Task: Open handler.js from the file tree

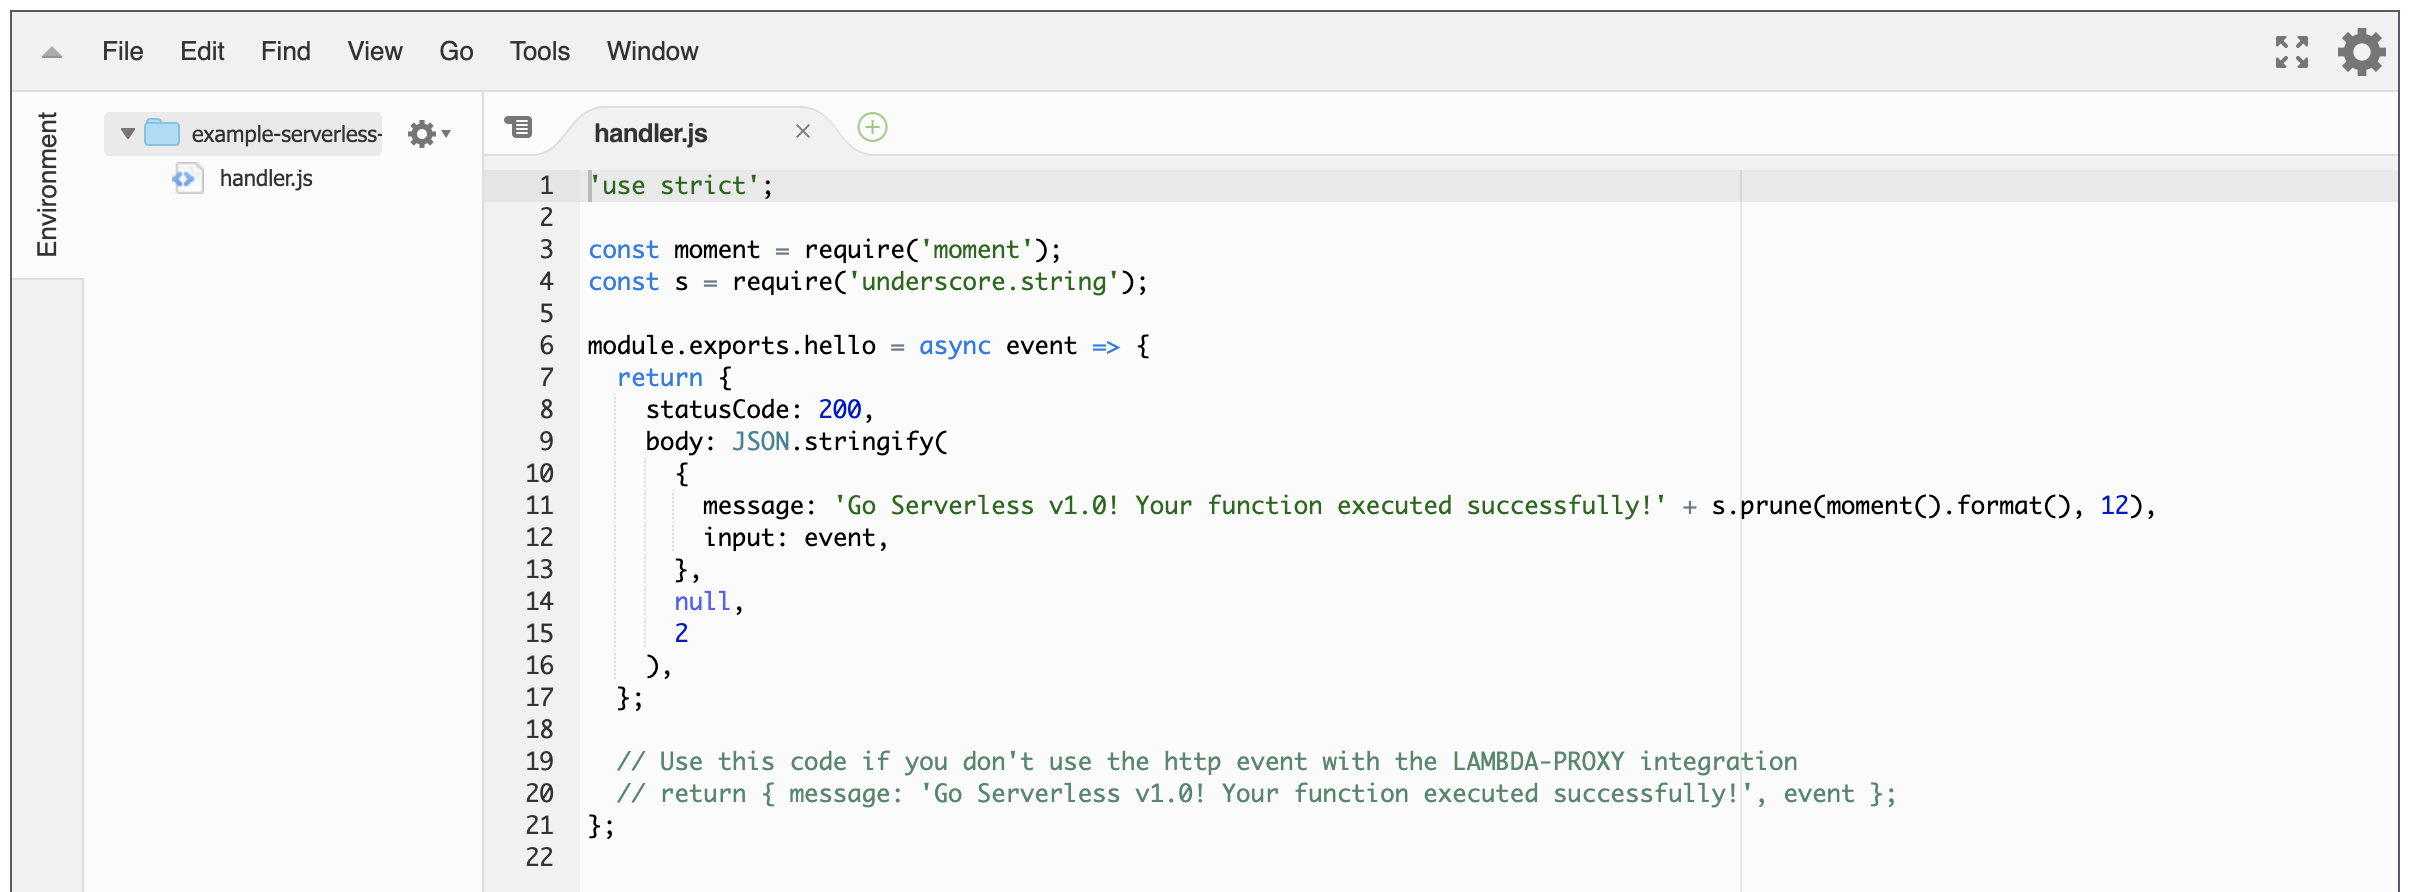Action: coord(266,179)
